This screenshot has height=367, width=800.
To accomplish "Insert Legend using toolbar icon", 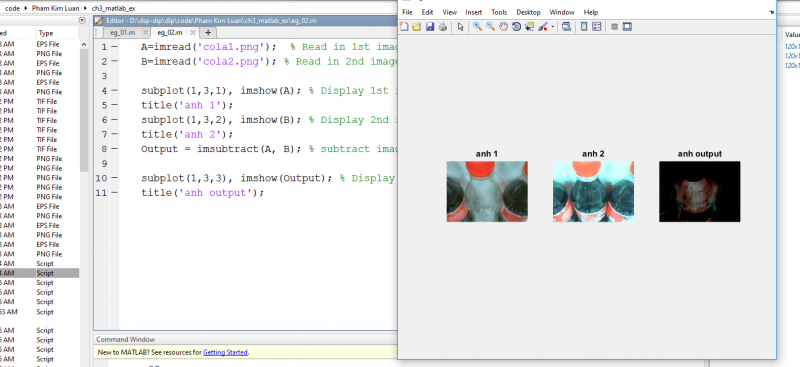I will (596, 27).
